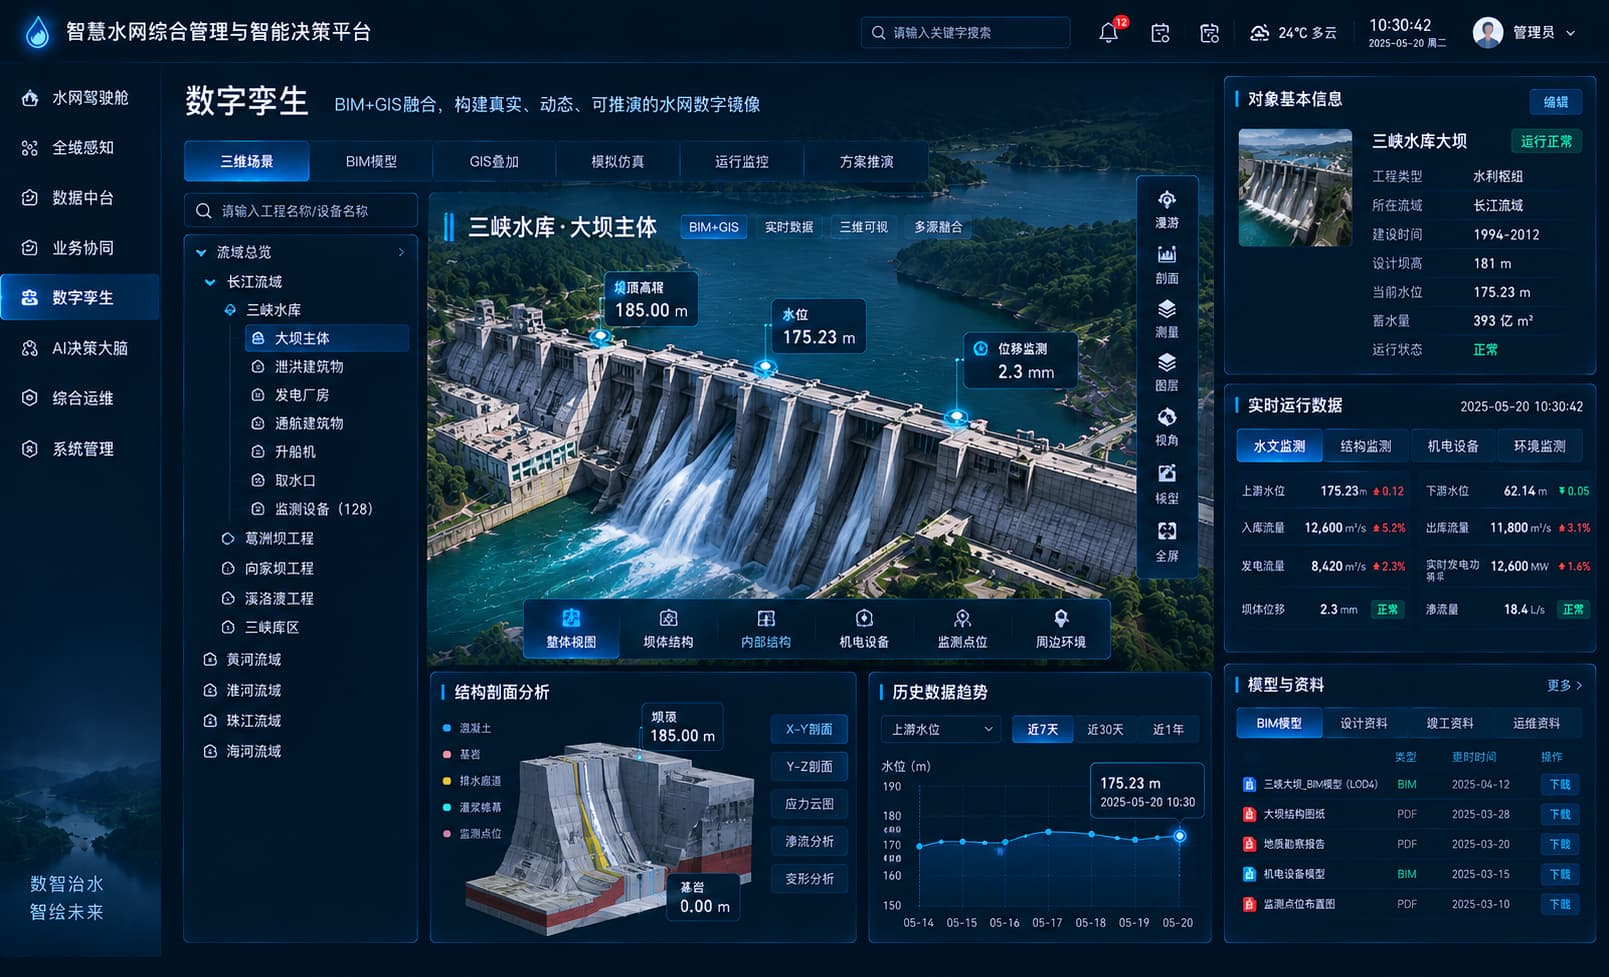Click the weather icon in top bar

pyautogui.click(x=1260, y=33)
